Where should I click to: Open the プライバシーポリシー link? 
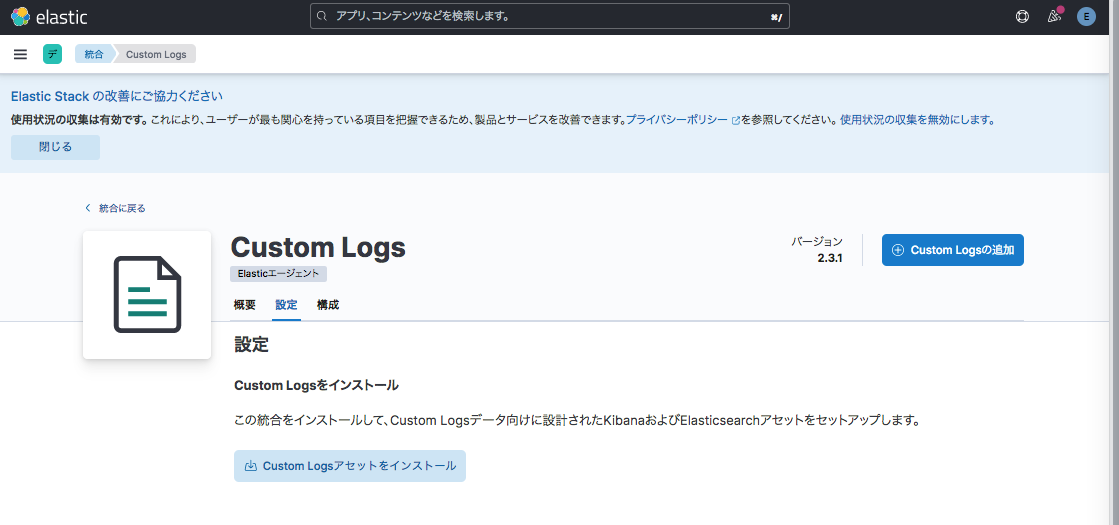tap(677, 119)
